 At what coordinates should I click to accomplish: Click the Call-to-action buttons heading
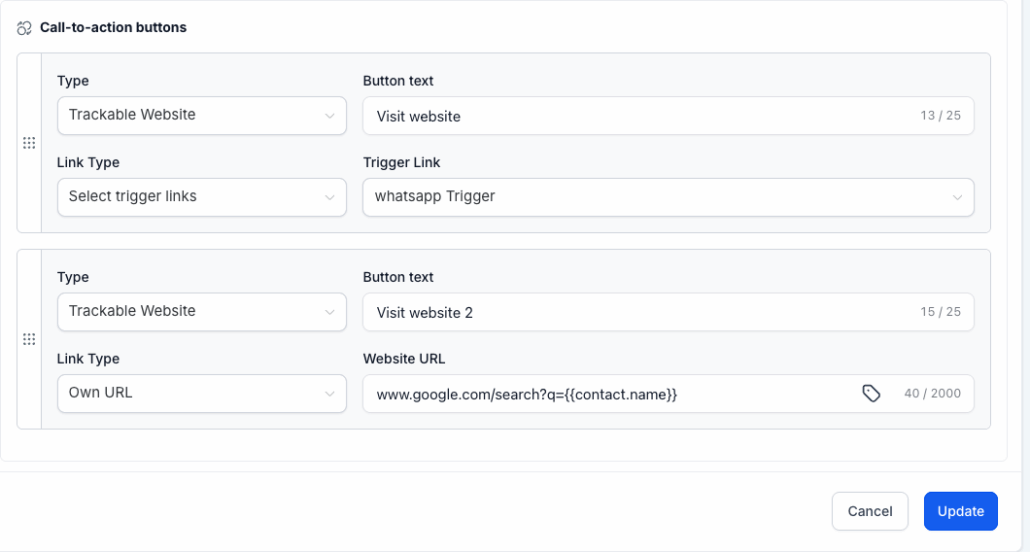pyautogui.click(x=113, y=28)
